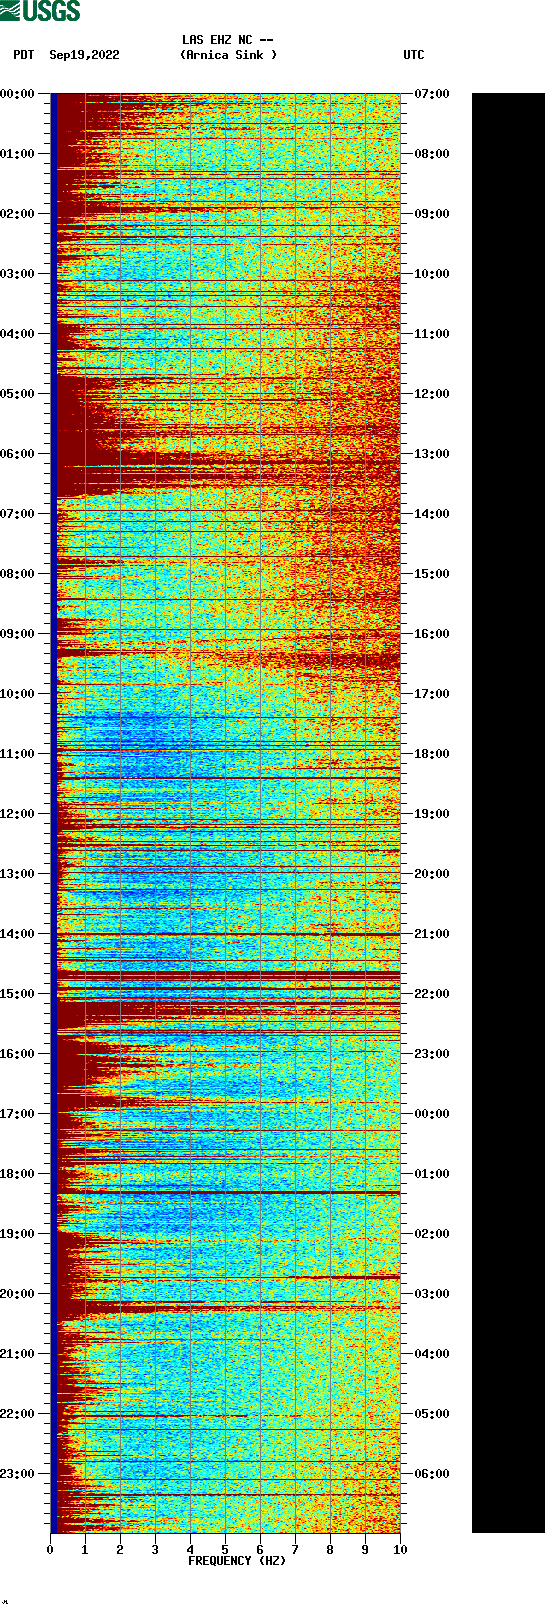Click the FREQUENCY (HZ) axis label

coord(237,1561)
